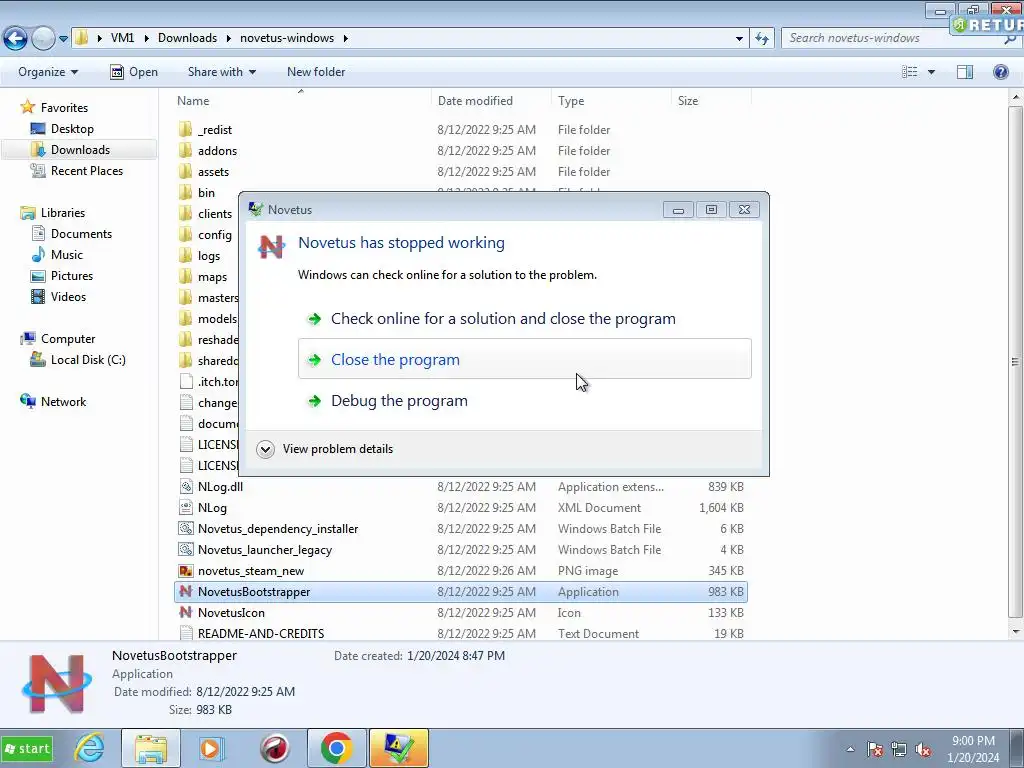Click Downloads in the address breadcrumb
Image resolution: width=1024 pixels, height=768 pixels.
tap(187, 38)
